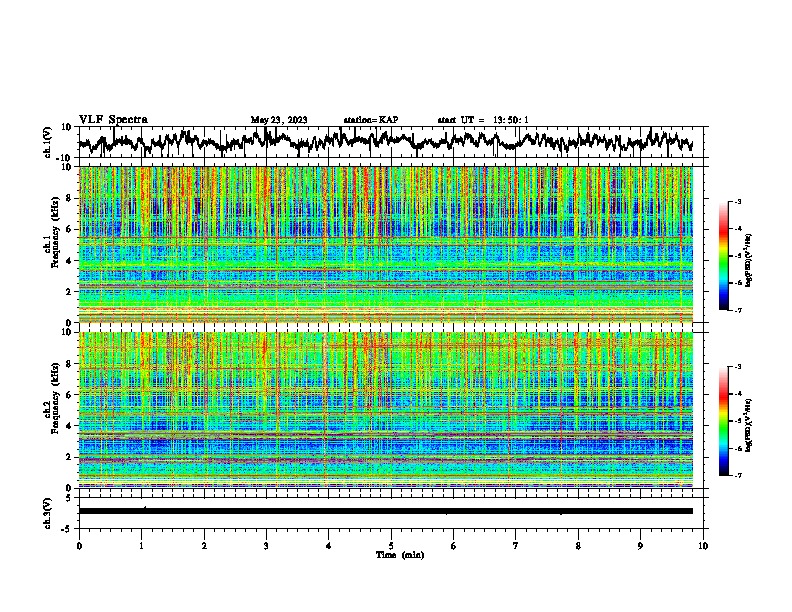This screenshot has height=612, width=792.
Task: Click the 2 kHz tick of ch.1 spectrogram
Action: click(x=69, y=291)
